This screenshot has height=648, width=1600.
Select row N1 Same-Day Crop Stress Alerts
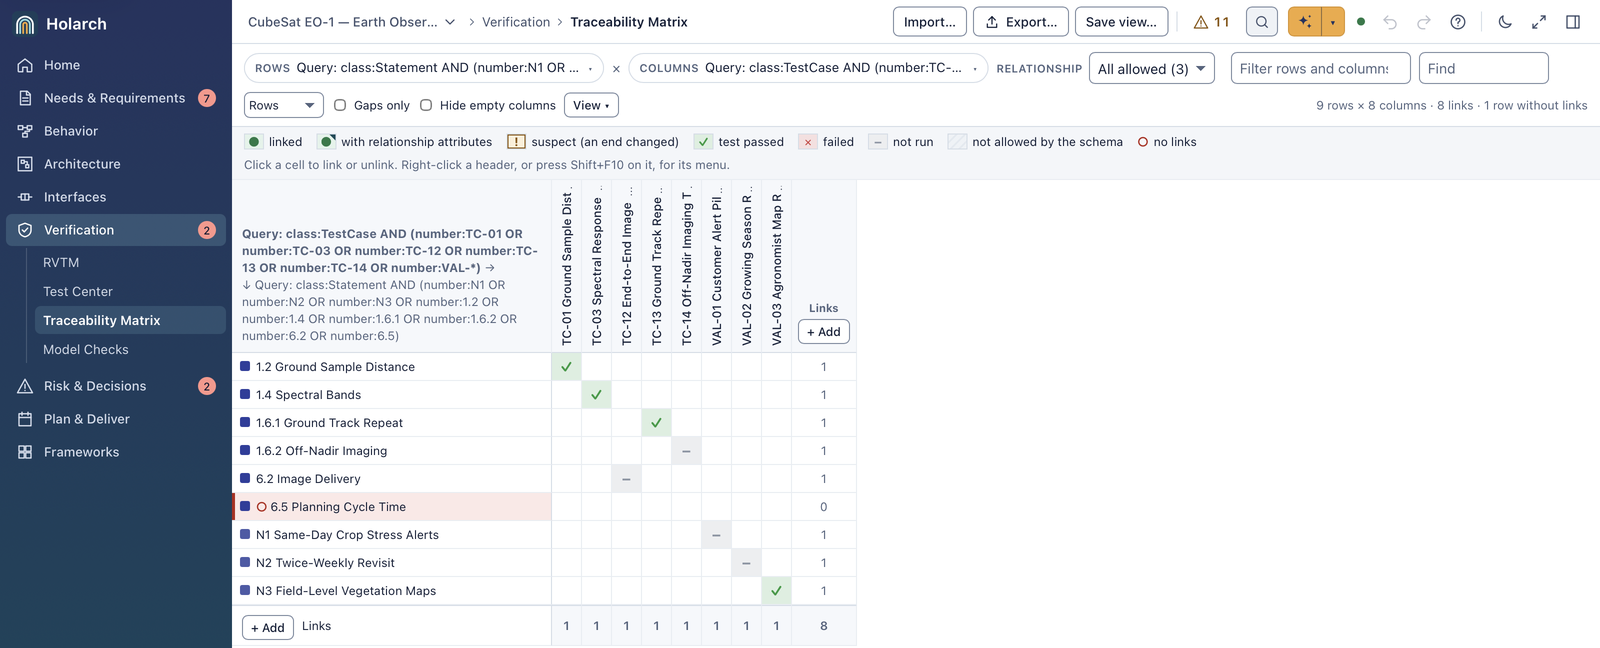392,535
